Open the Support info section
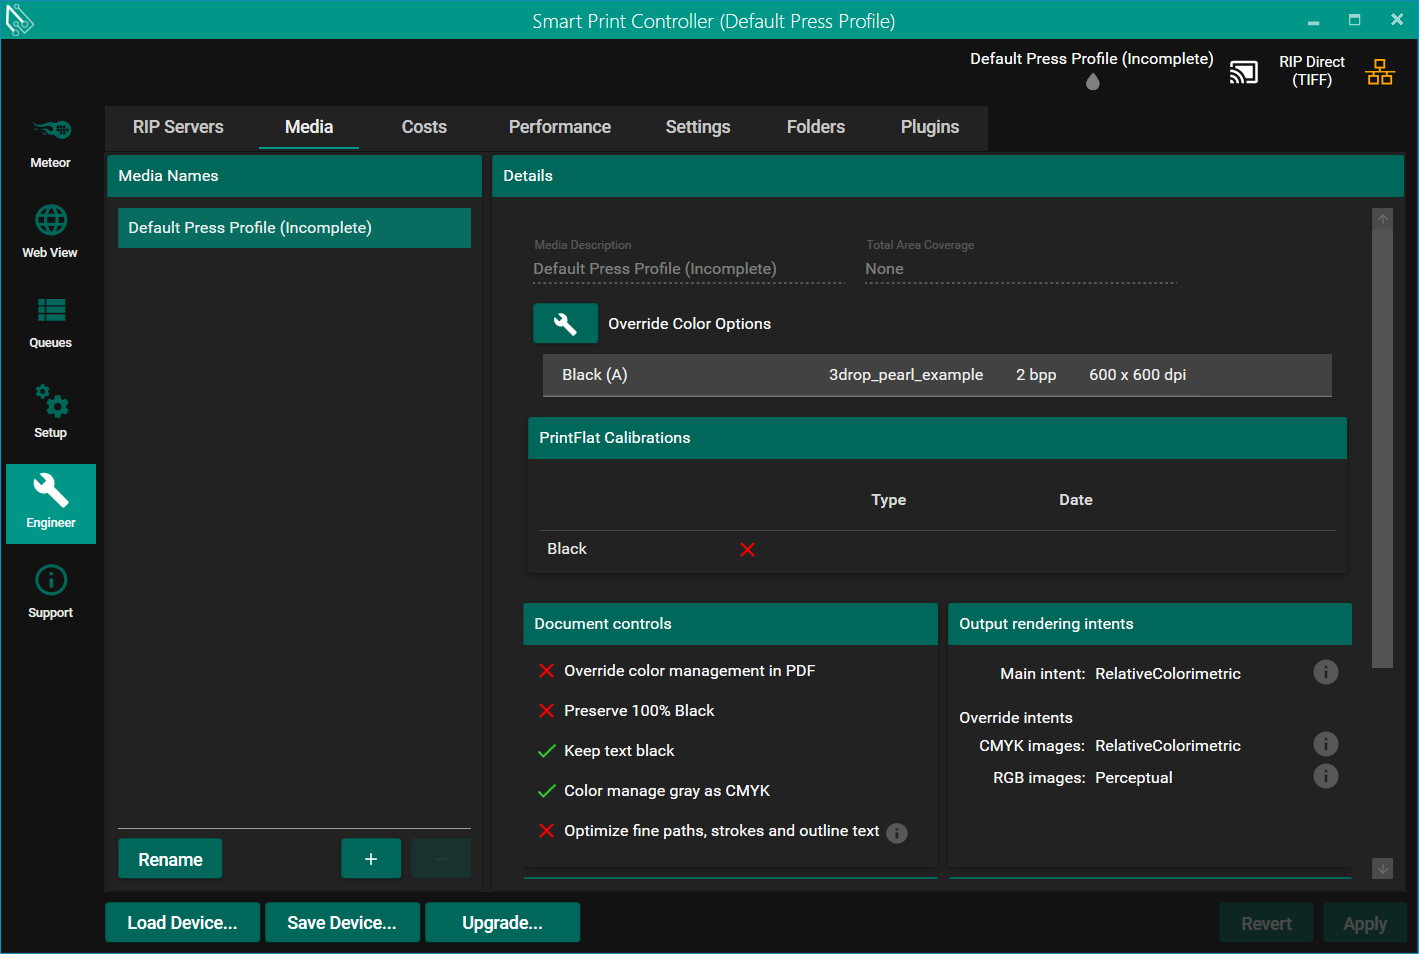The height and width of the screenshot is (954, 1419). [50, 591]
